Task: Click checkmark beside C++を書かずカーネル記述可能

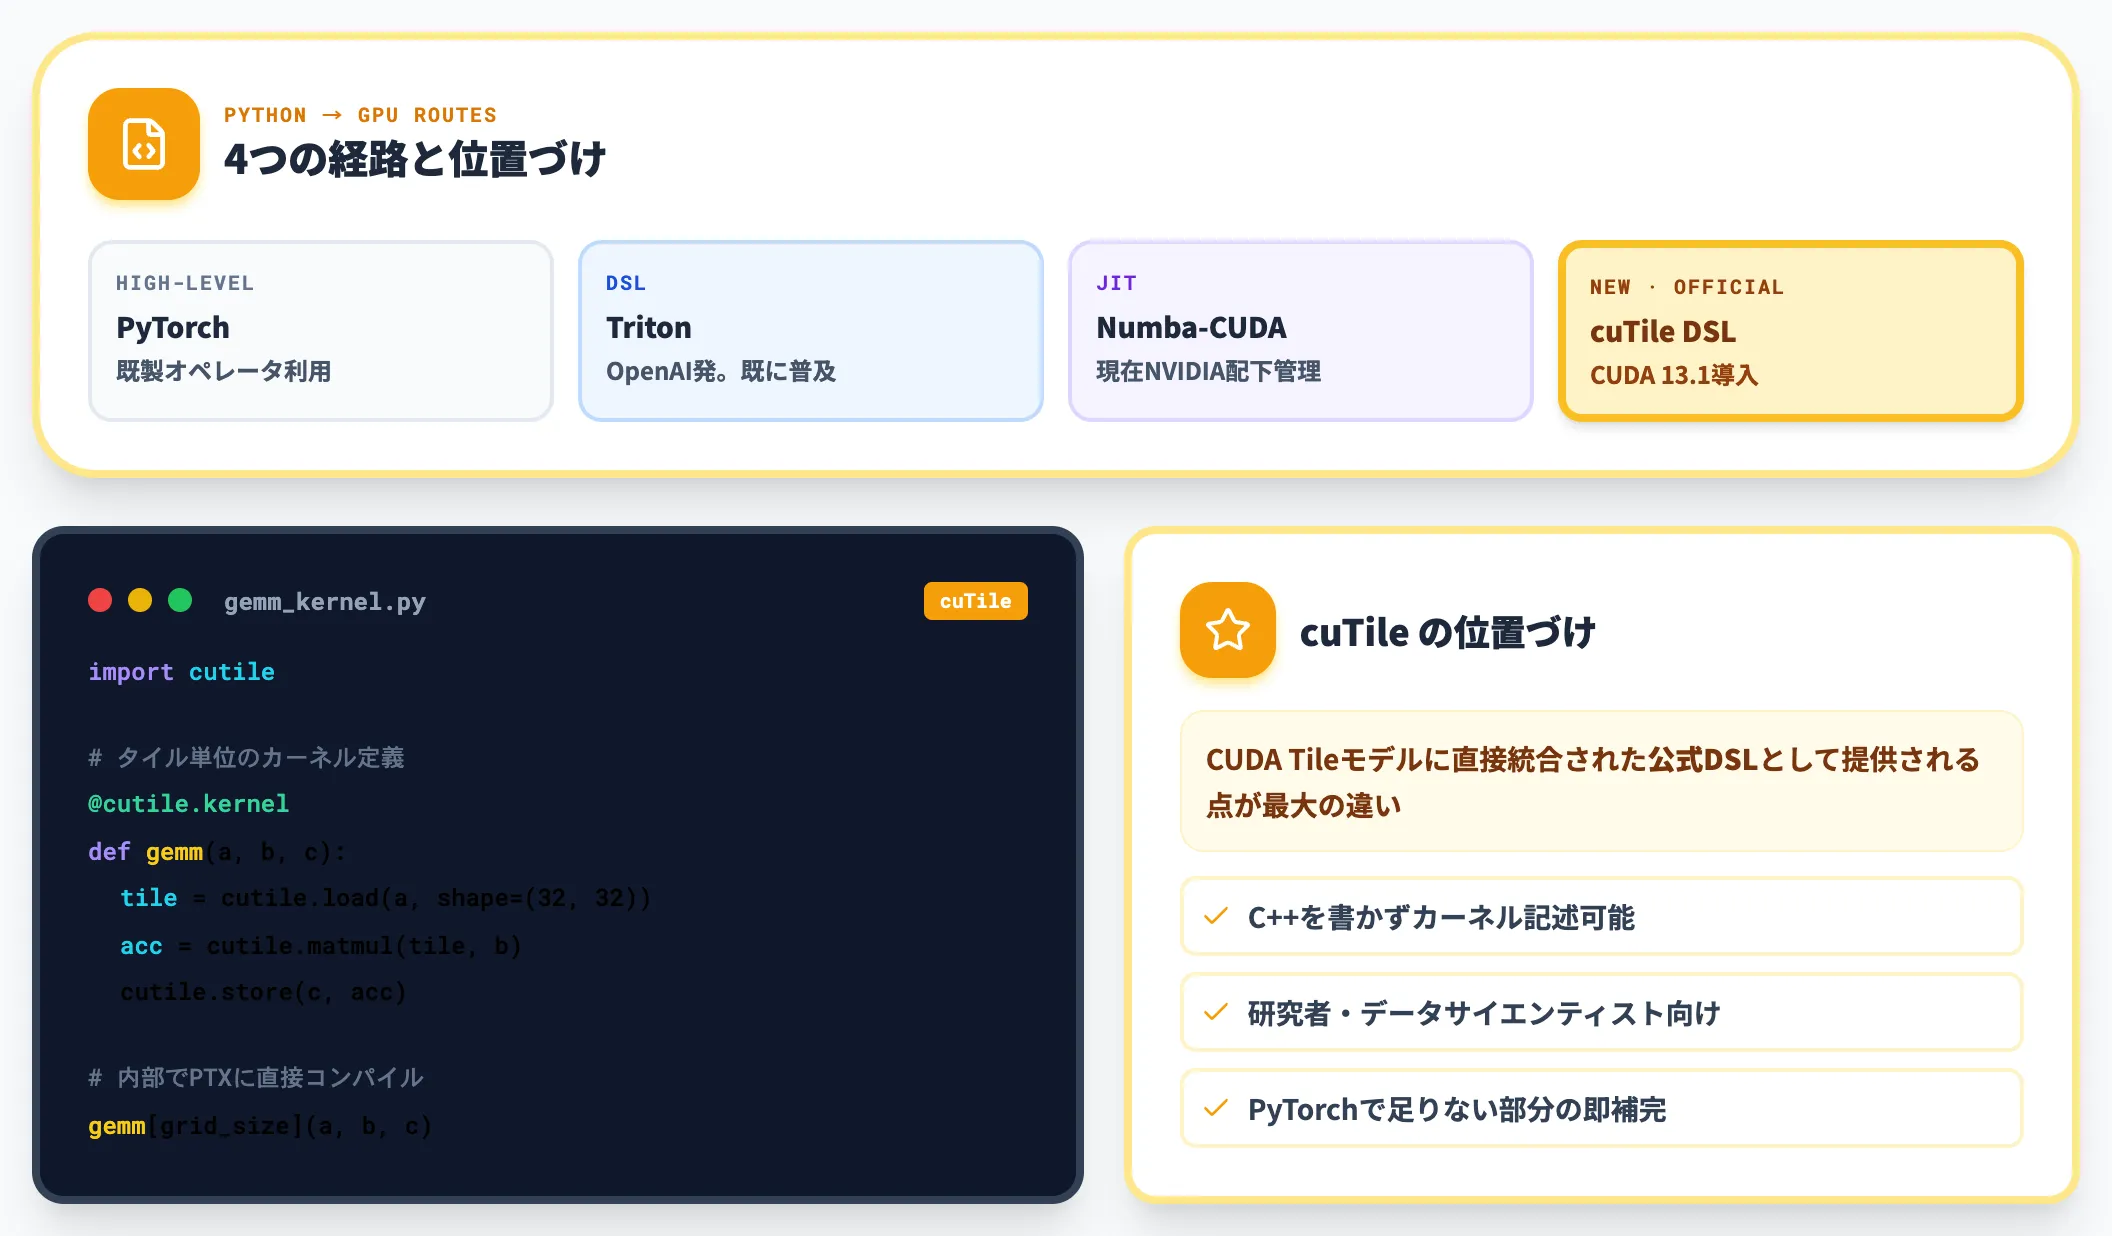Action: pyautogui.click(x=1216, y=916)
